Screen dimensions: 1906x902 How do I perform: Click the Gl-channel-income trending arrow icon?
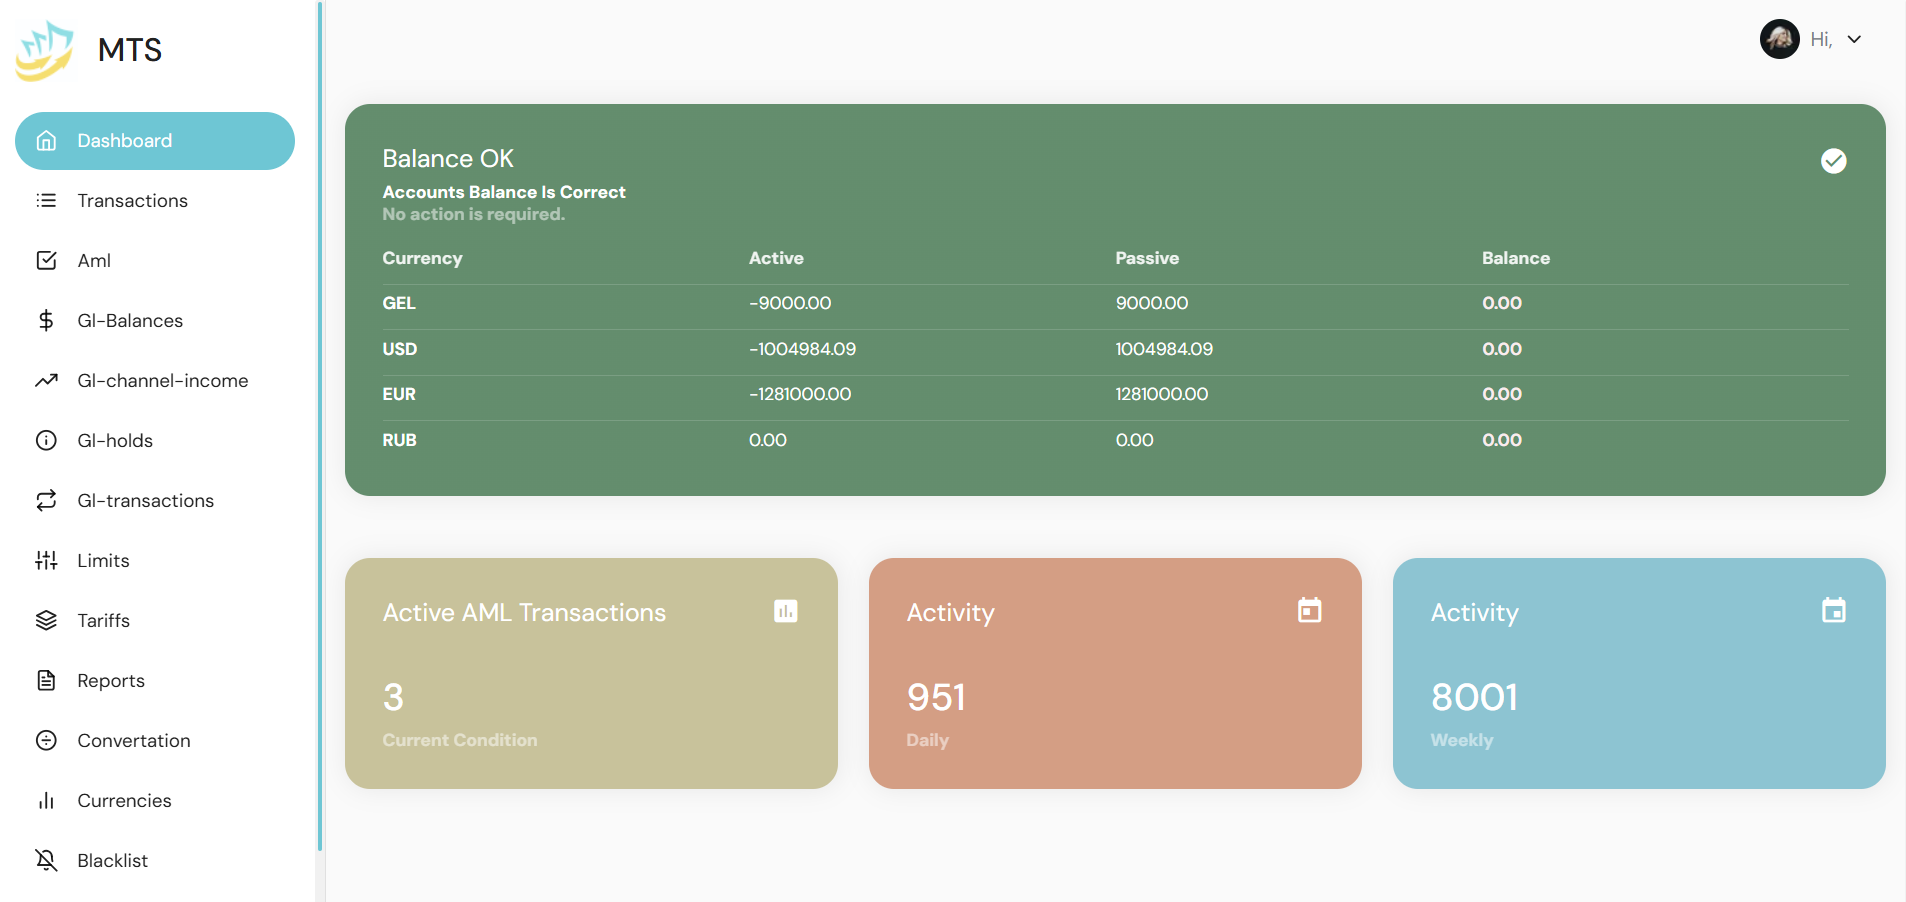[46, 381]
